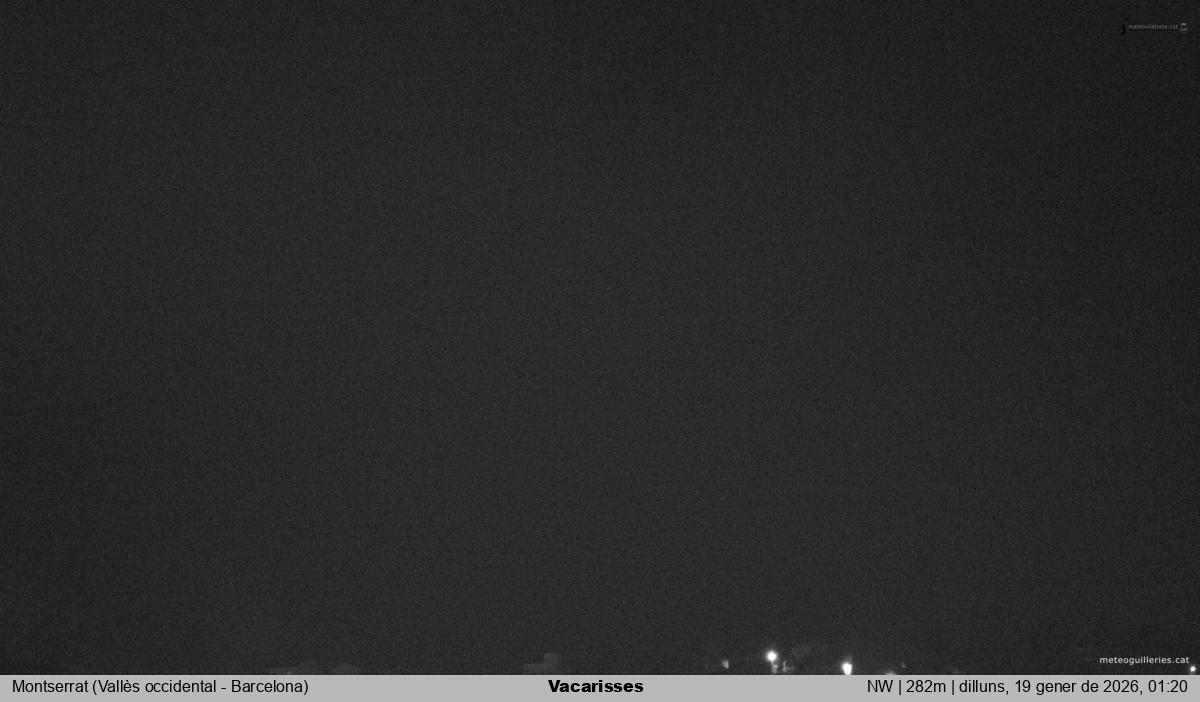Click the word Montserrat in the caption

50,687
